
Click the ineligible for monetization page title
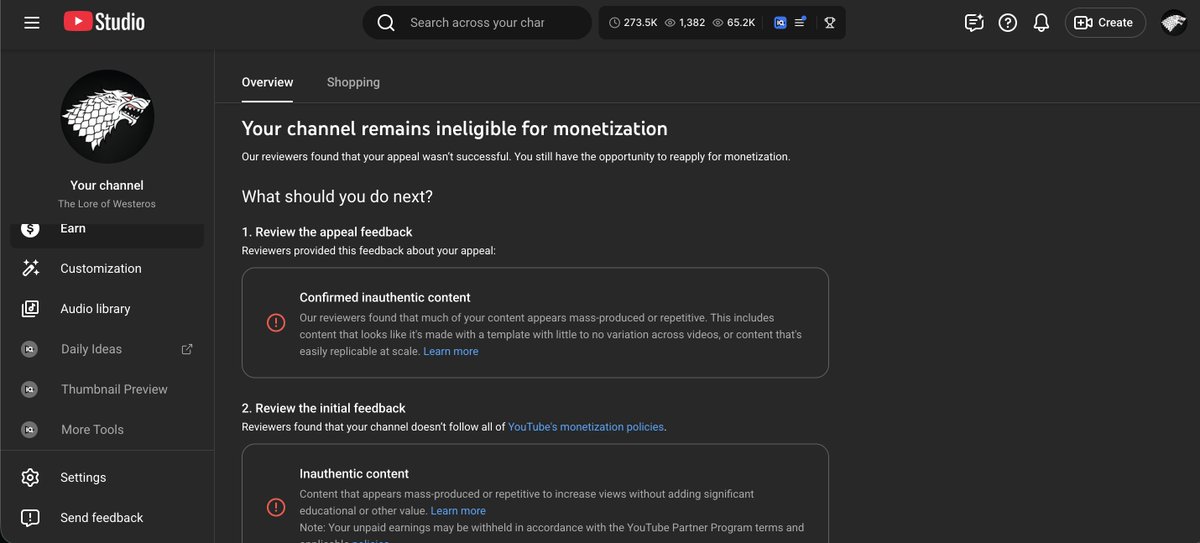(x=455, y=128)
